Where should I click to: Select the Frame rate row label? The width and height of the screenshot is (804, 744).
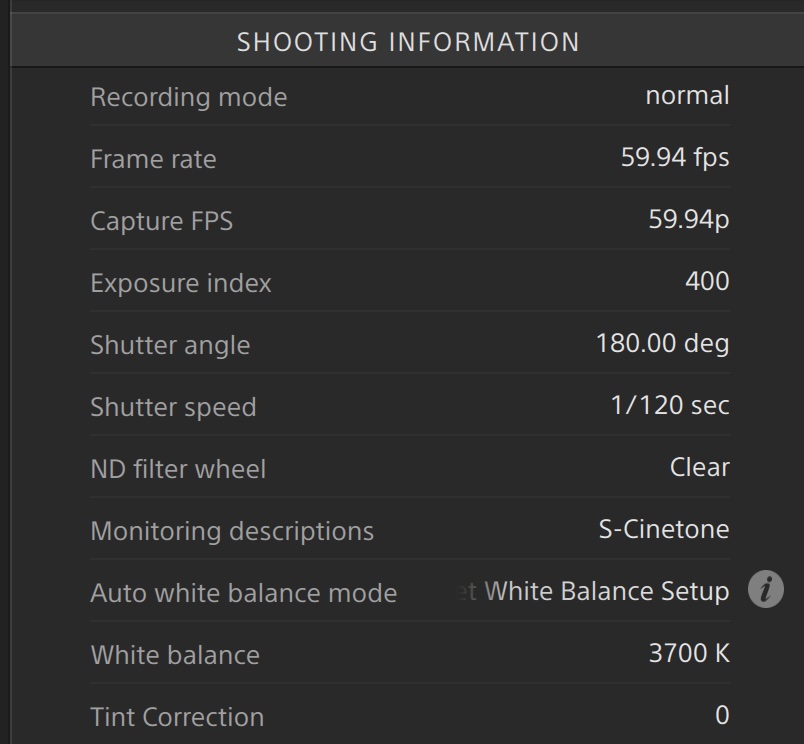coord(153,159)
